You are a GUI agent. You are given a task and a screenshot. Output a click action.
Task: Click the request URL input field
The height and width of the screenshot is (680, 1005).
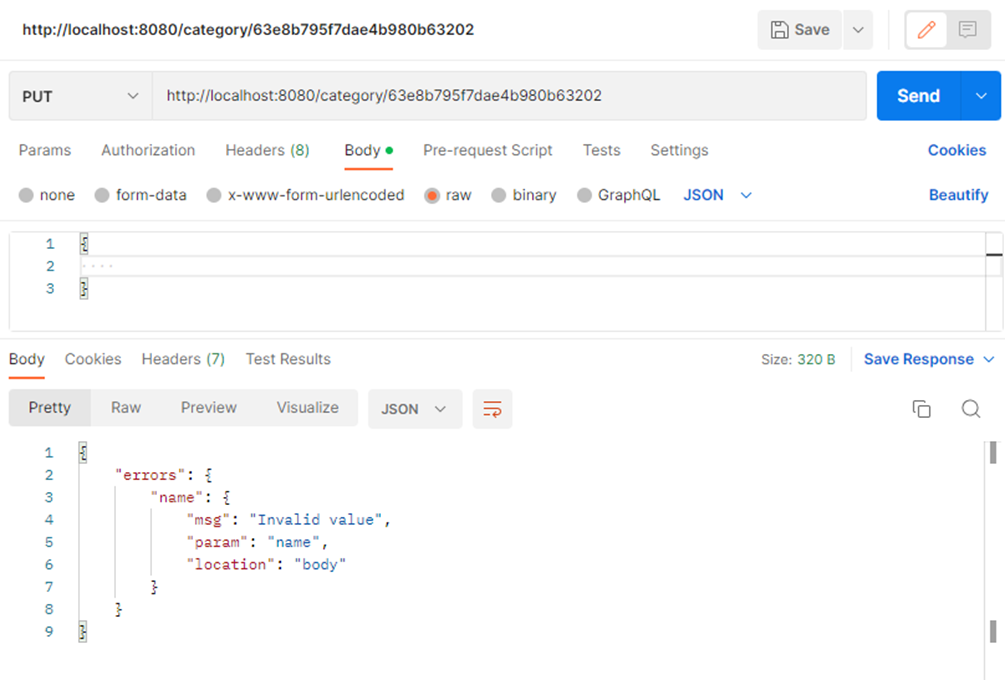508,96
